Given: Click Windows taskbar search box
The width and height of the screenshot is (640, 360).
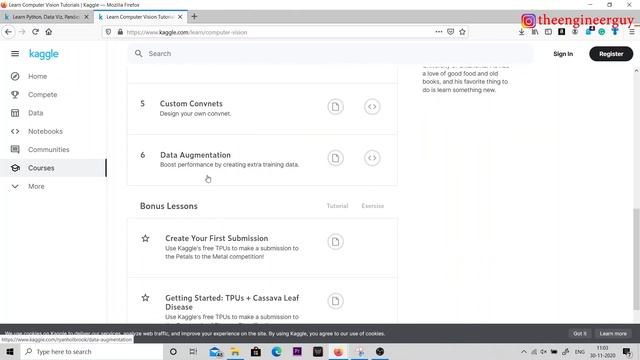Looking at the screenshot, I should [91, 351].
